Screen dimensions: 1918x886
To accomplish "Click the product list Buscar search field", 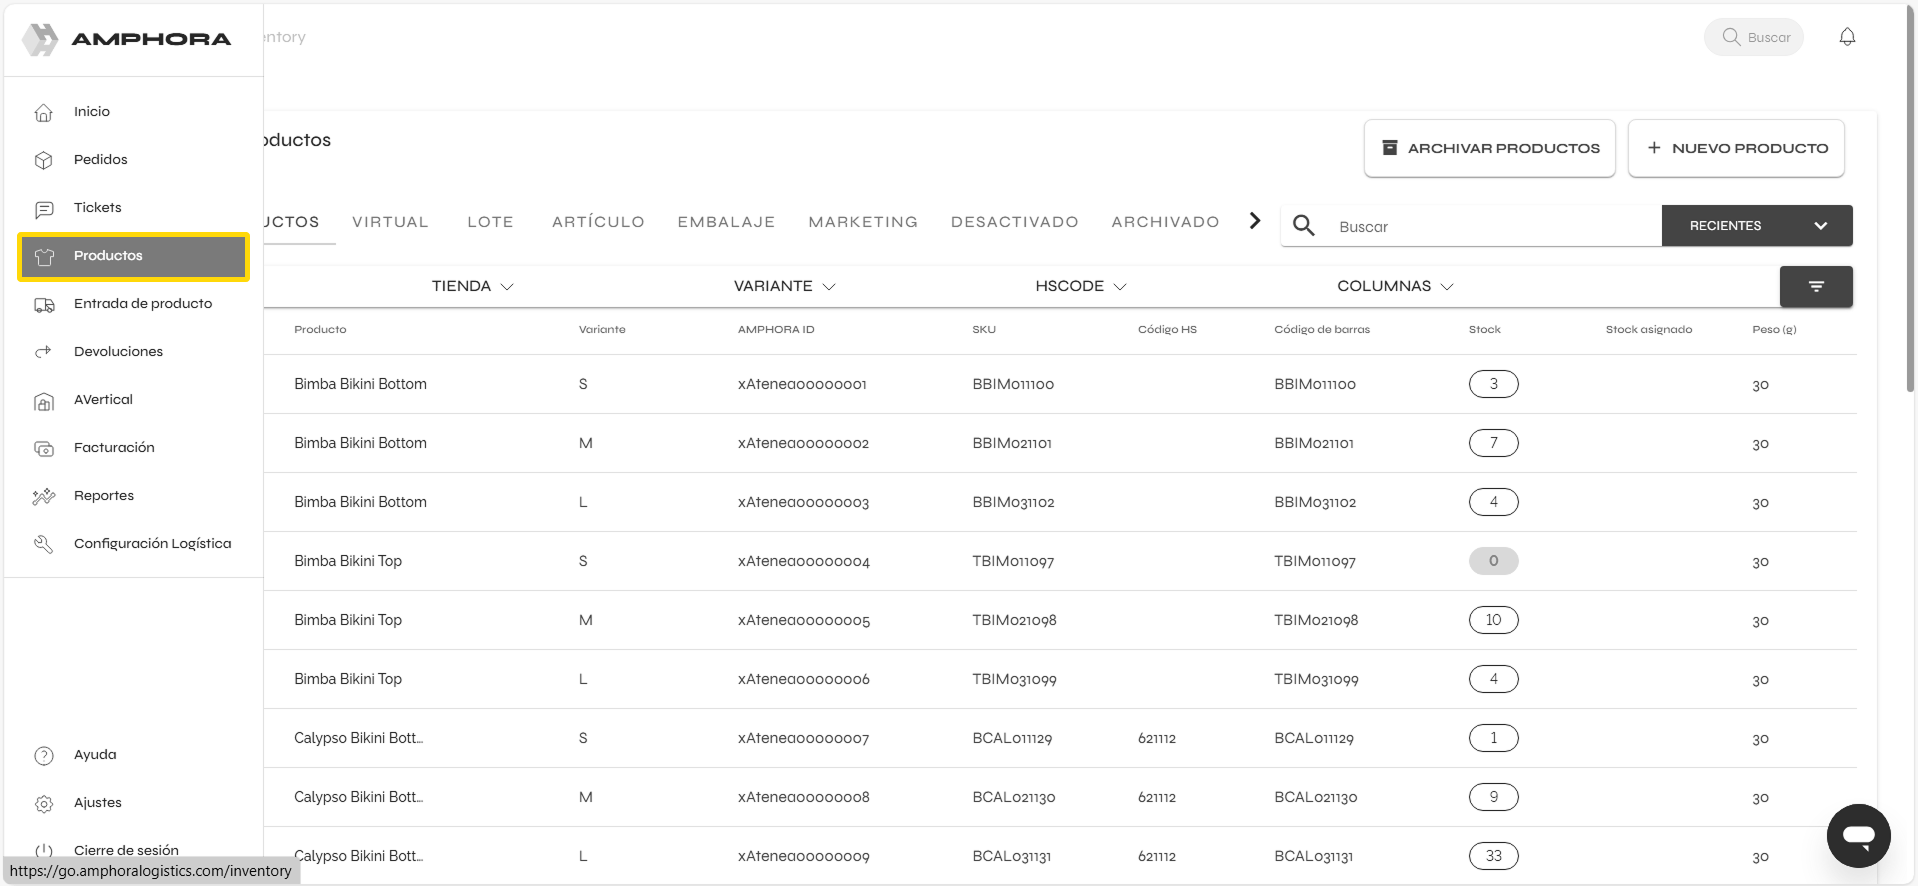I will (x=1490, y=227).
